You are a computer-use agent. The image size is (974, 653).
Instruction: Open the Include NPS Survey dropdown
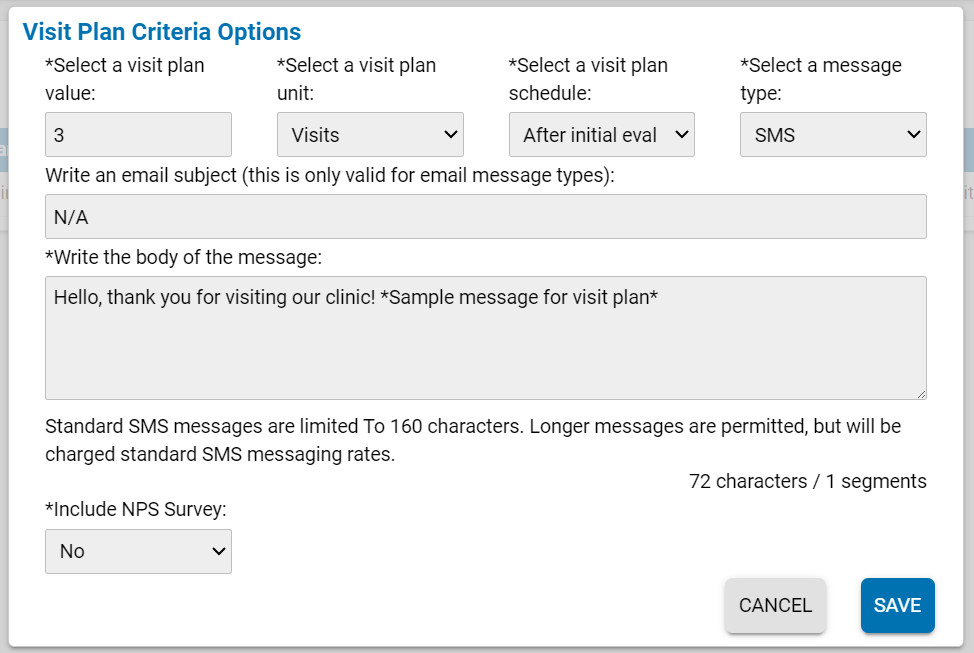(x=138, y=551)
